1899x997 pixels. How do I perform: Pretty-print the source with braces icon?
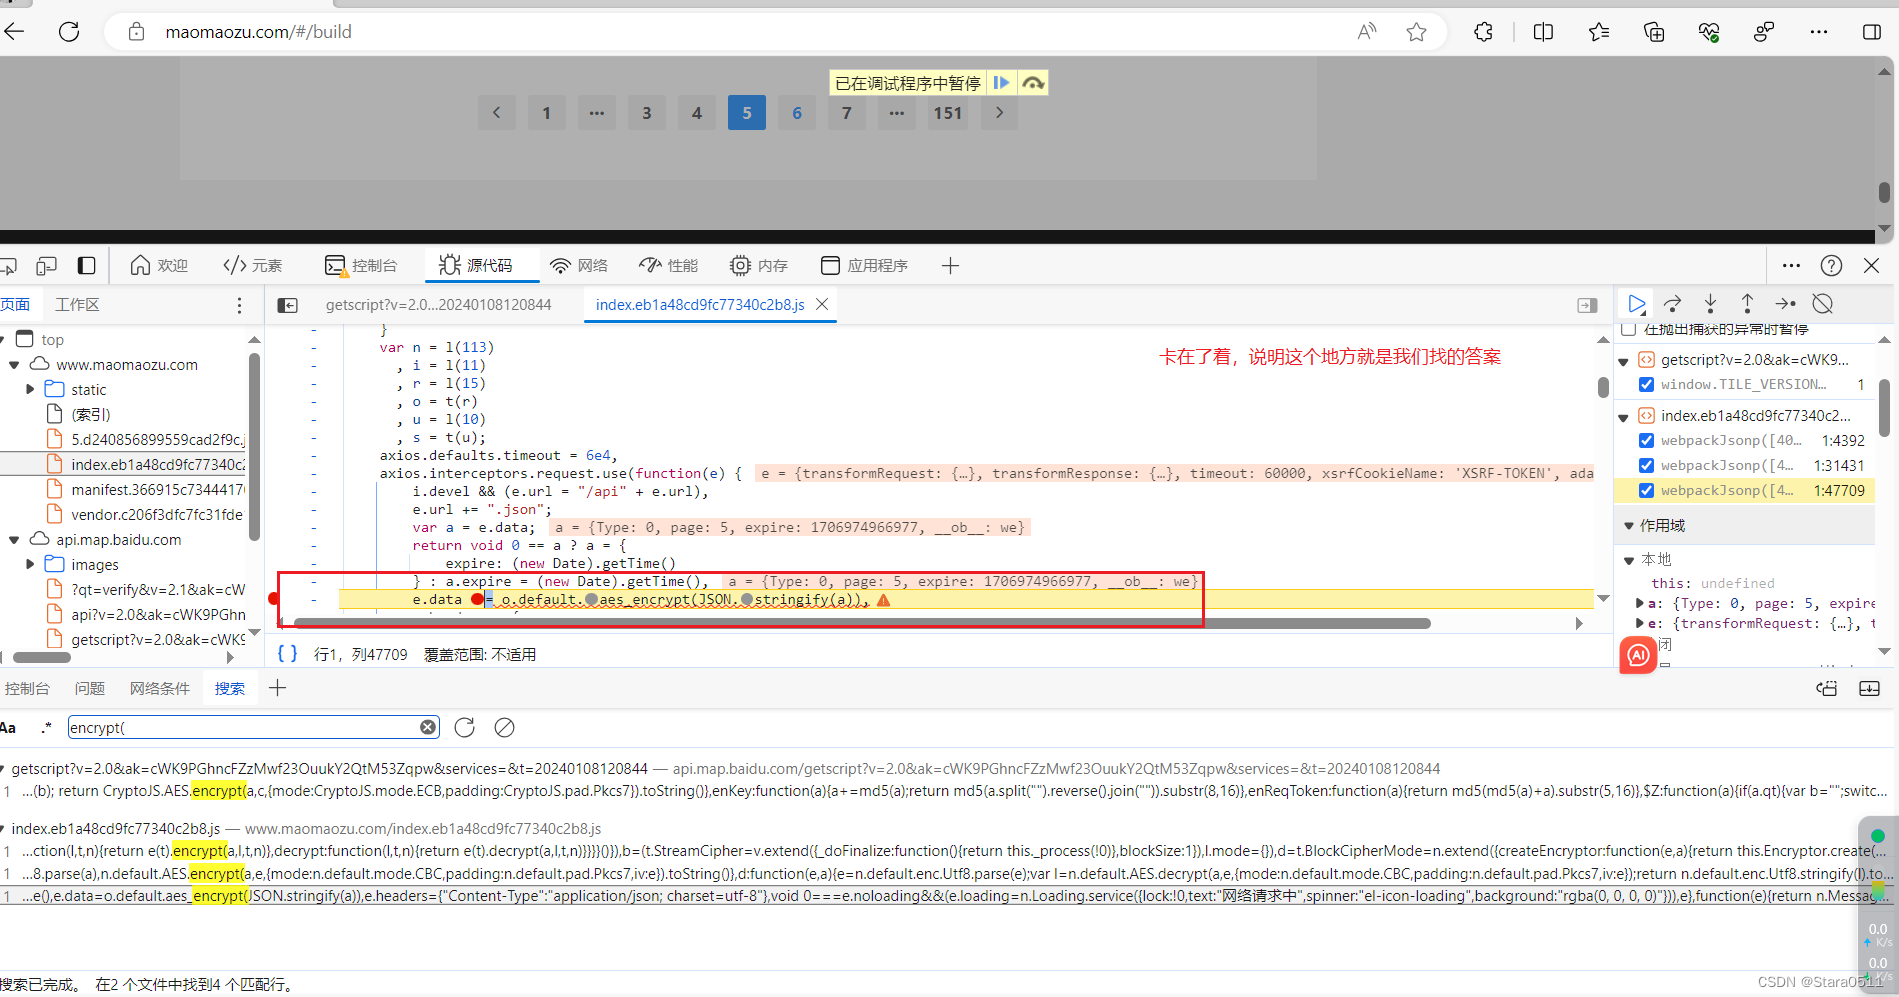287,653
